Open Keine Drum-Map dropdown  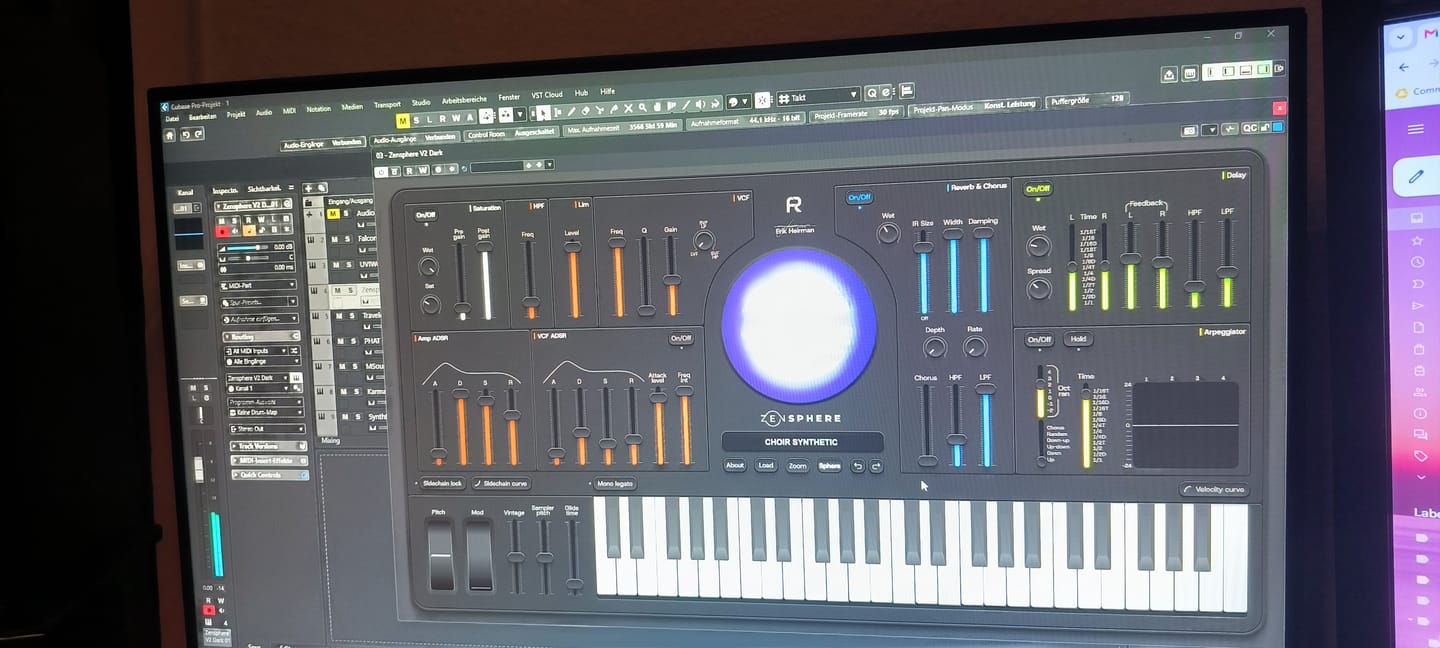(x=264, y=412)
